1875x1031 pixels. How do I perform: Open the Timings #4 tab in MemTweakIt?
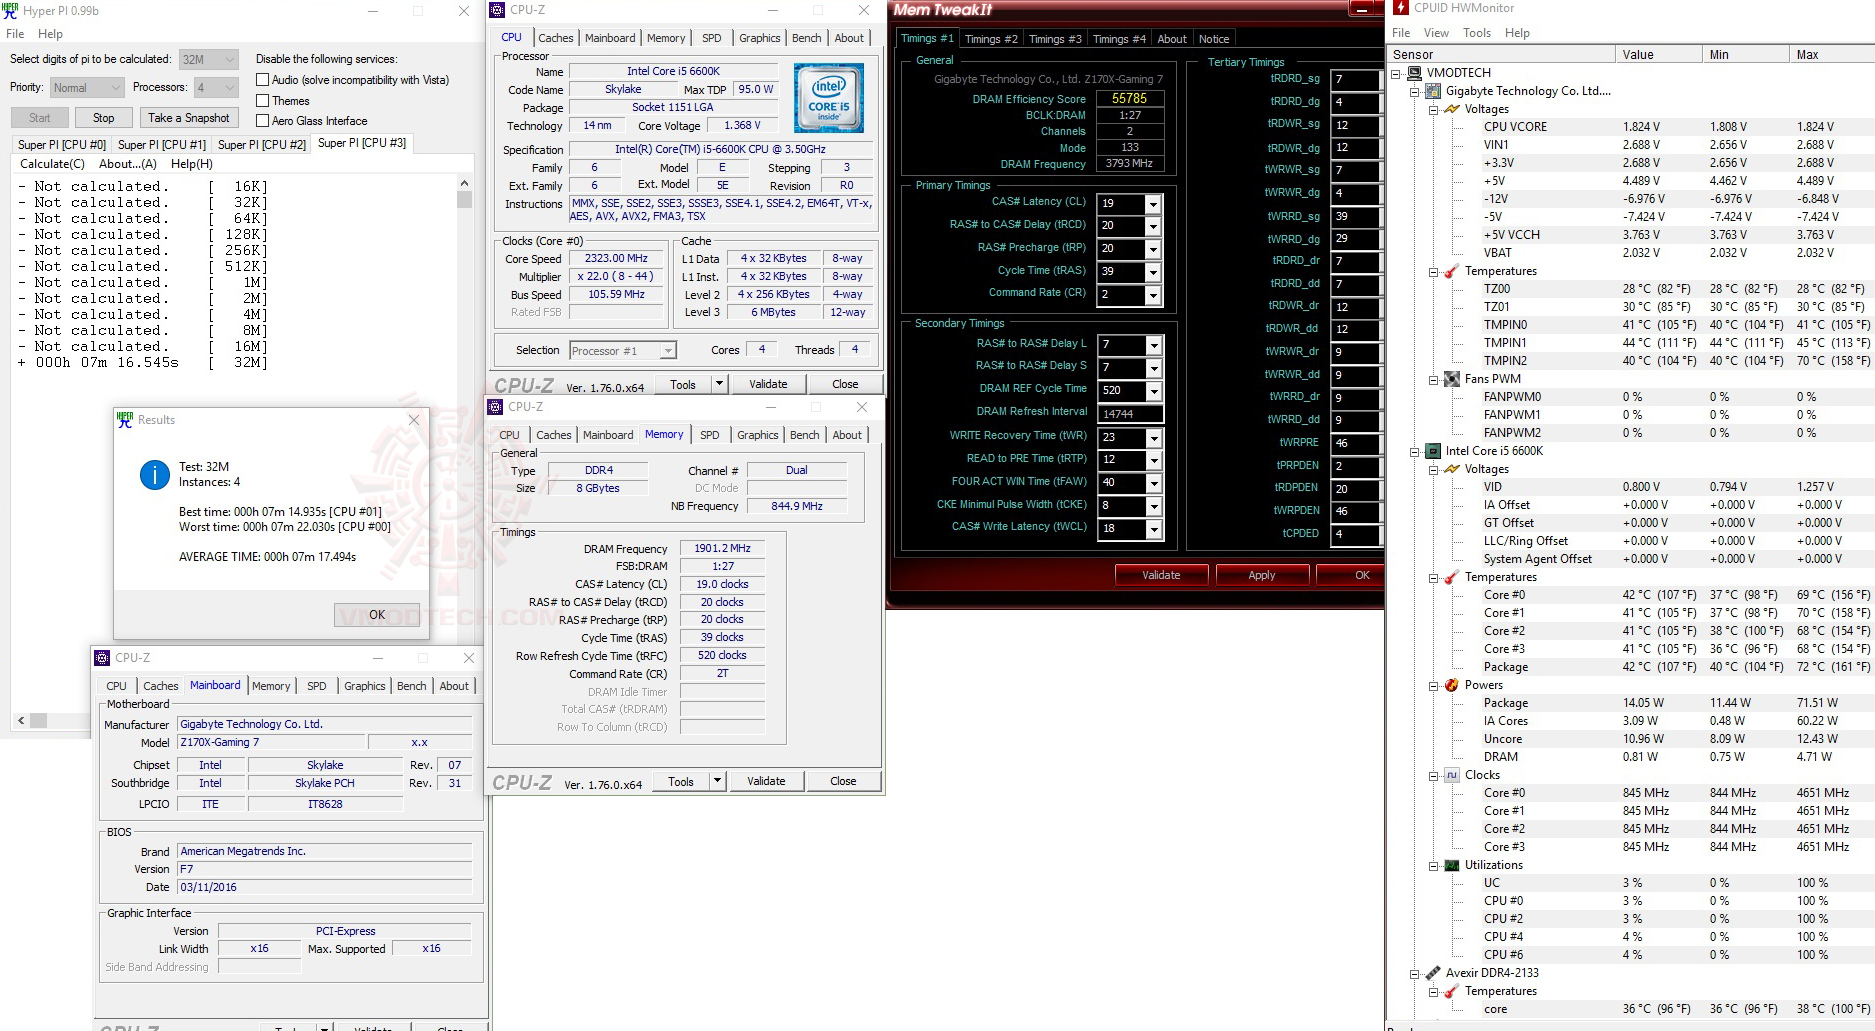click(x=1119, y=39)
